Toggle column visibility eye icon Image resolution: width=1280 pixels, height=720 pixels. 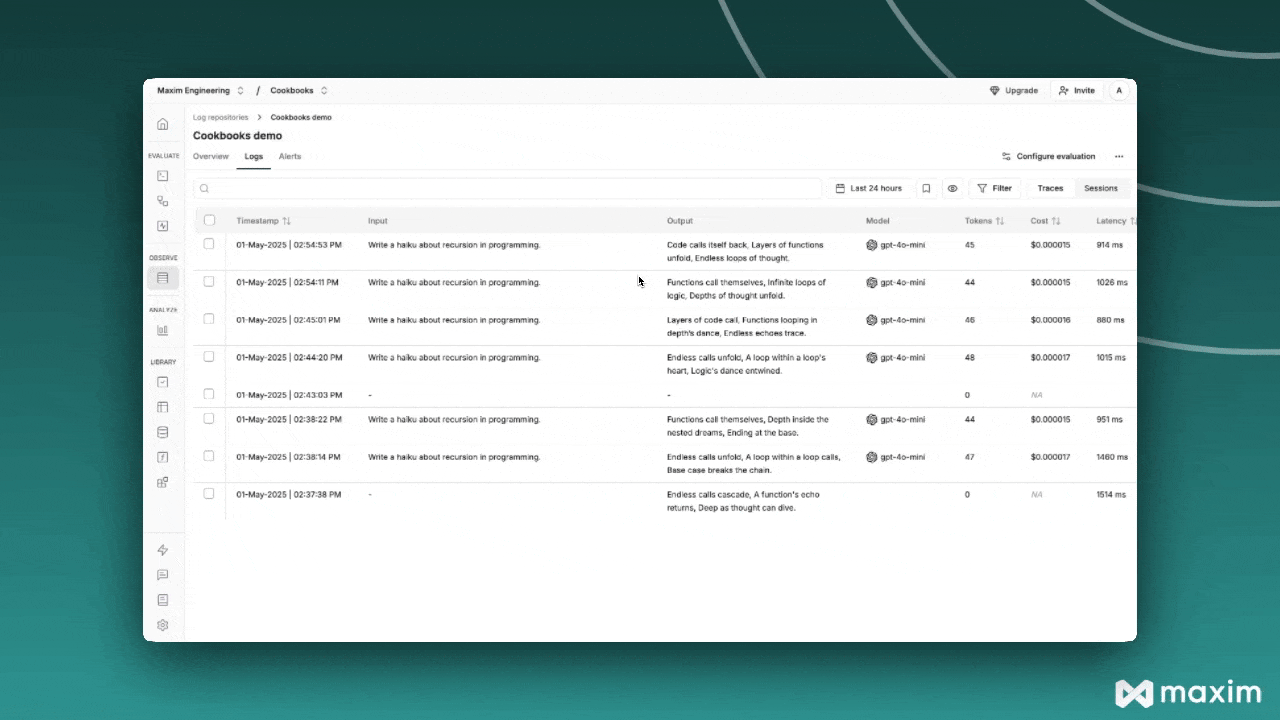pyautogui.click(x=952, y=188)
